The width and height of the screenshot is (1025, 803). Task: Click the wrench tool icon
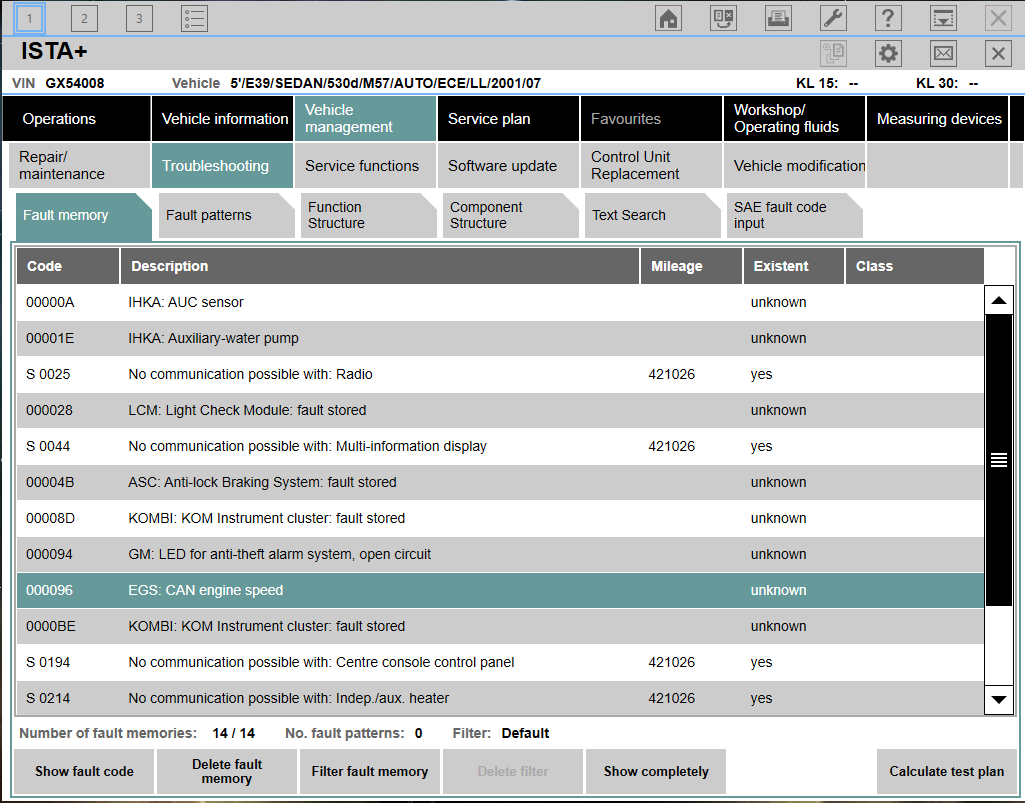tap(833, 18)
